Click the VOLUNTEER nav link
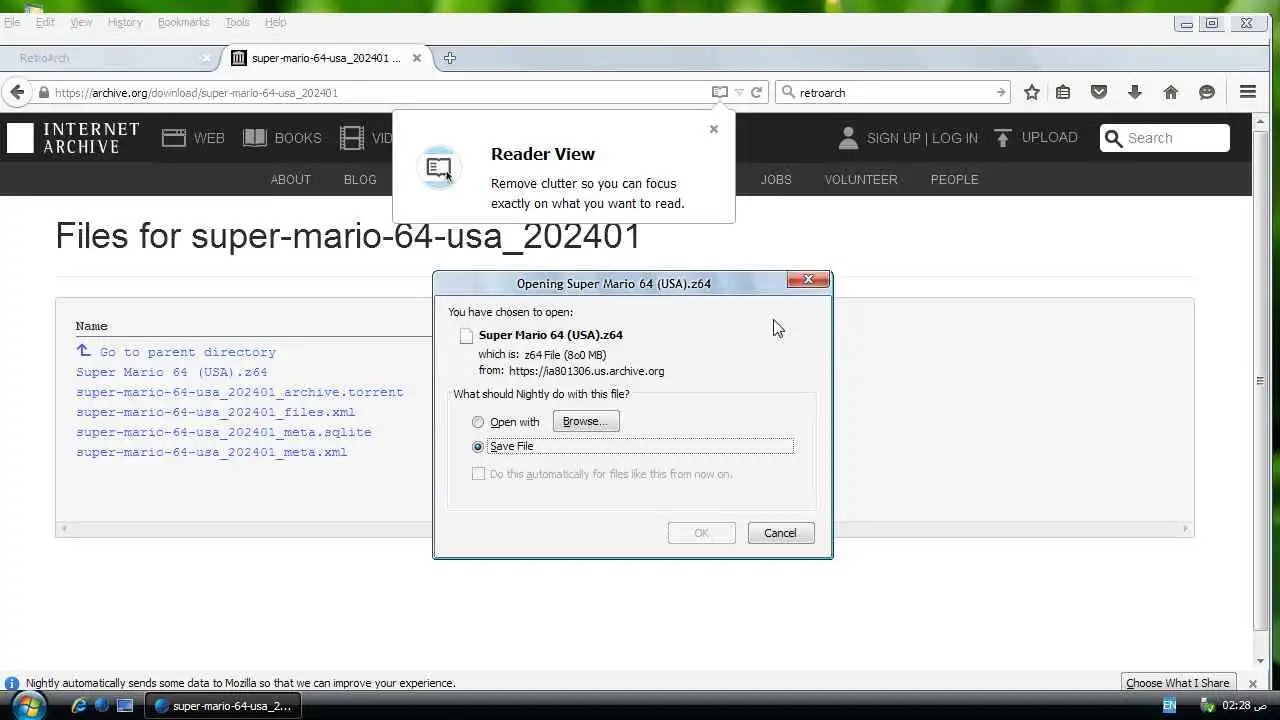This screenshot has width=1280, height=720. click(861, 180)
